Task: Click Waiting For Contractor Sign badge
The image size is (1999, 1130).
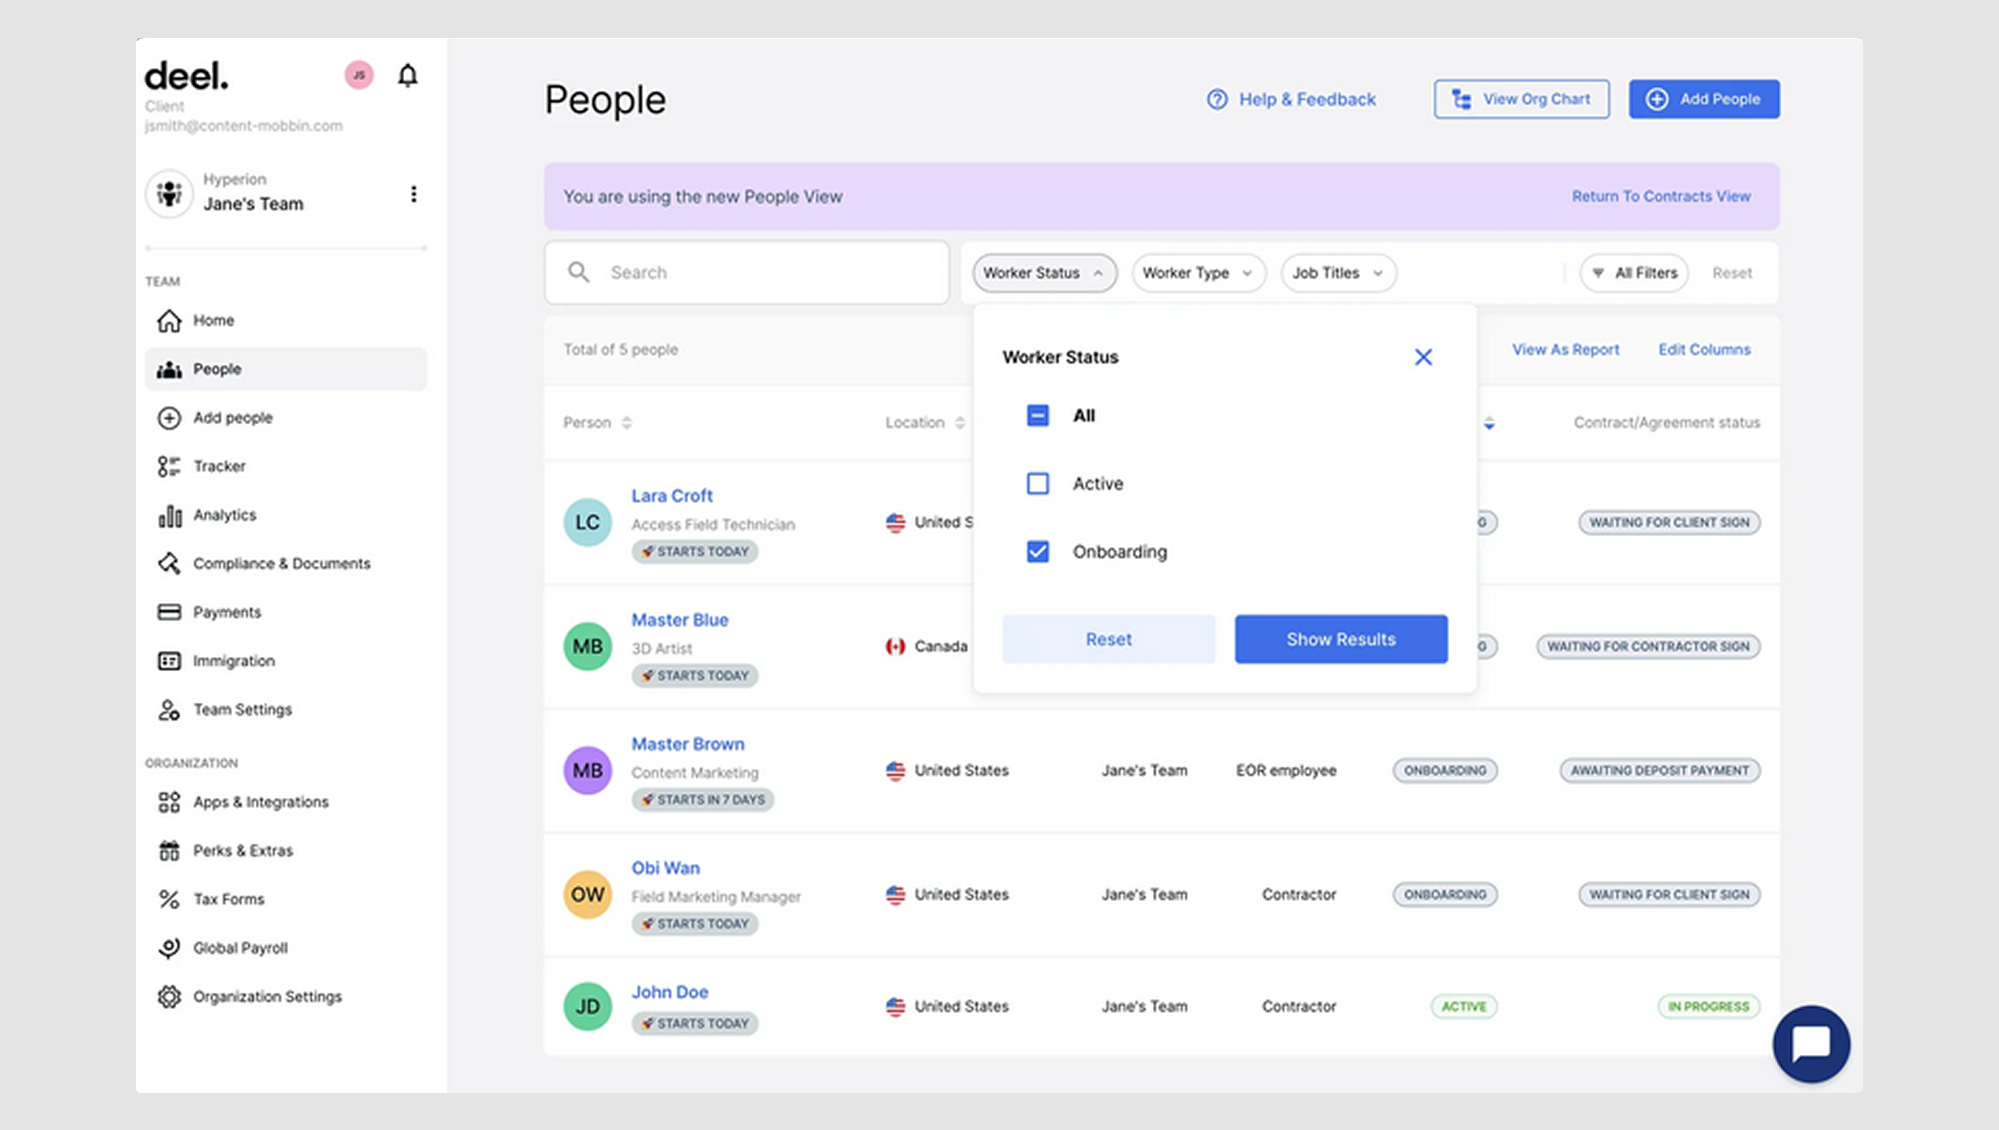Action: point(1648,647)
